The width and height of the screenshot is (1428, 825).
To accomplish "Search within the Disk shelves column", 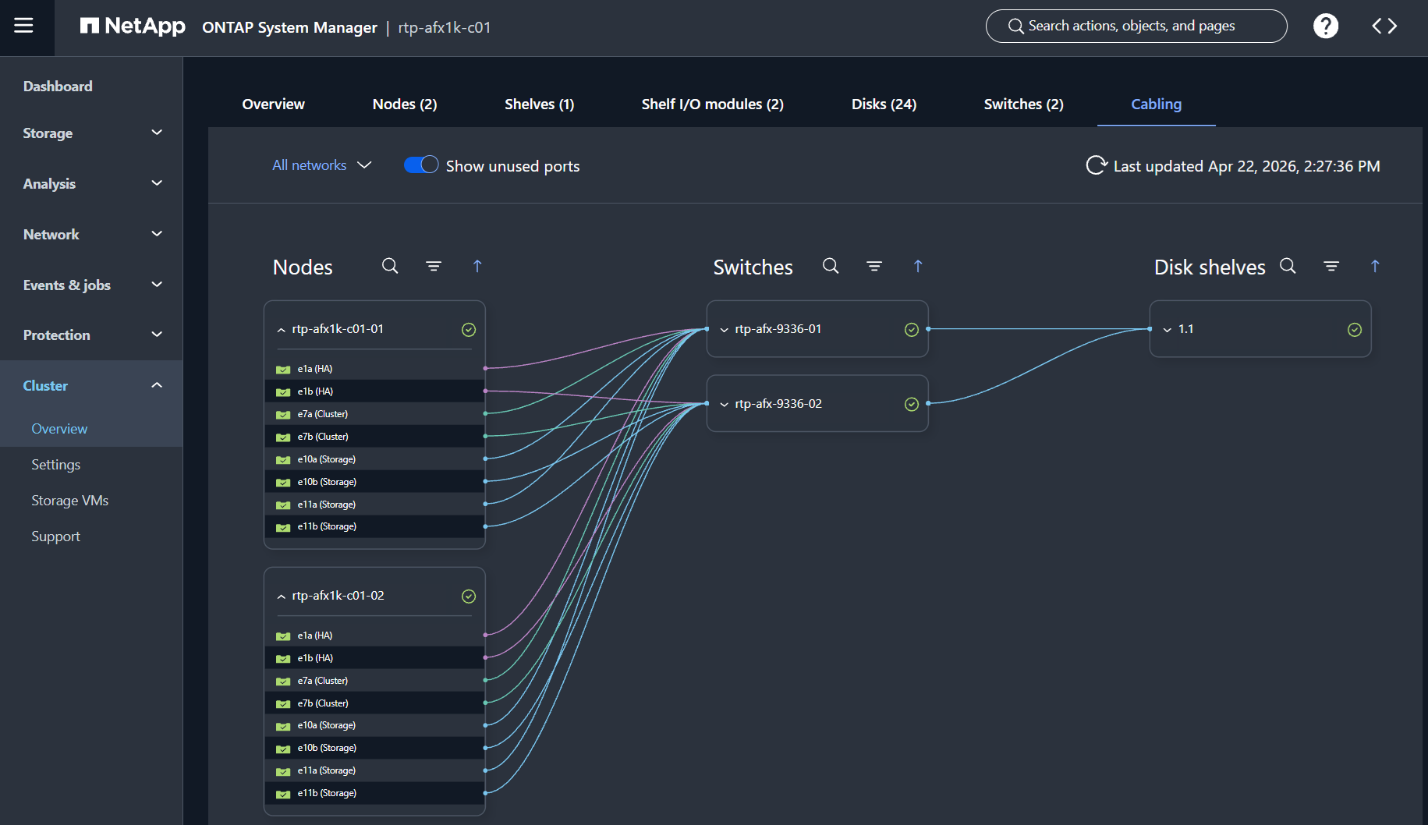I will click(1288, 266).
